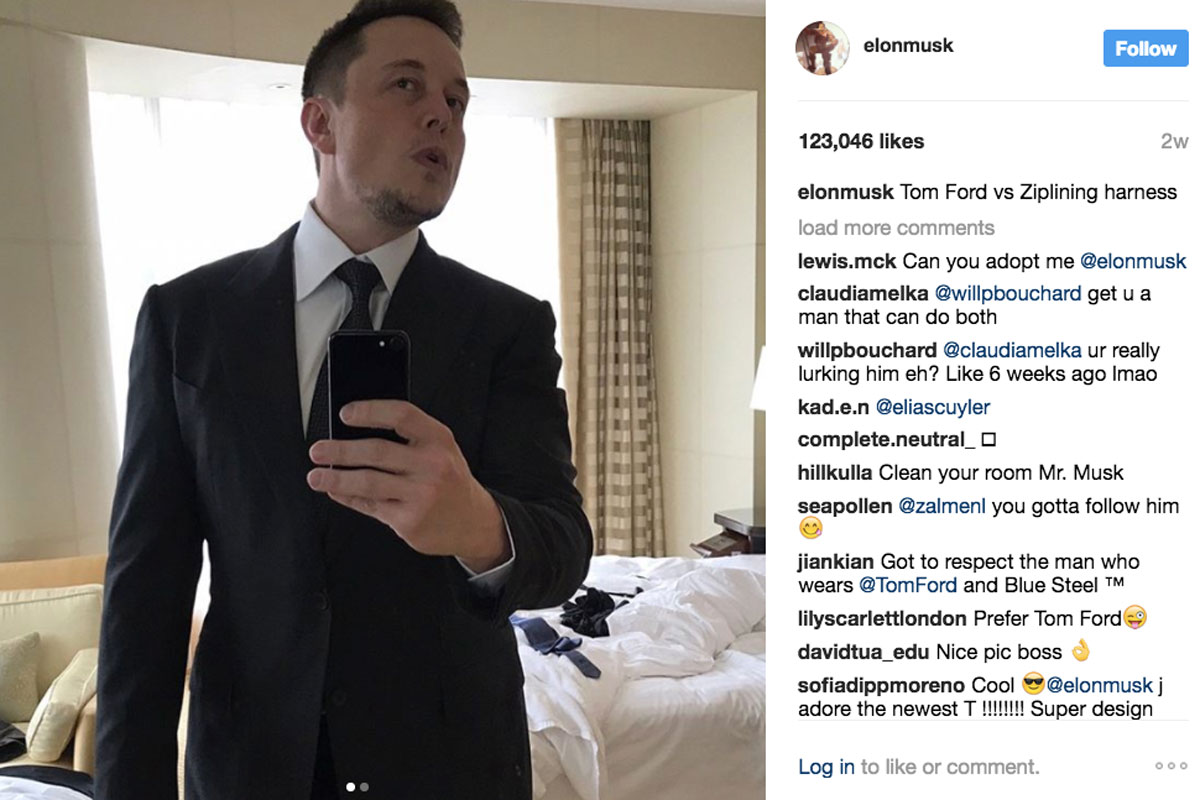Open hillkulla user profile
Viewport: 1200px width, 800px height.
click(835, 473)
